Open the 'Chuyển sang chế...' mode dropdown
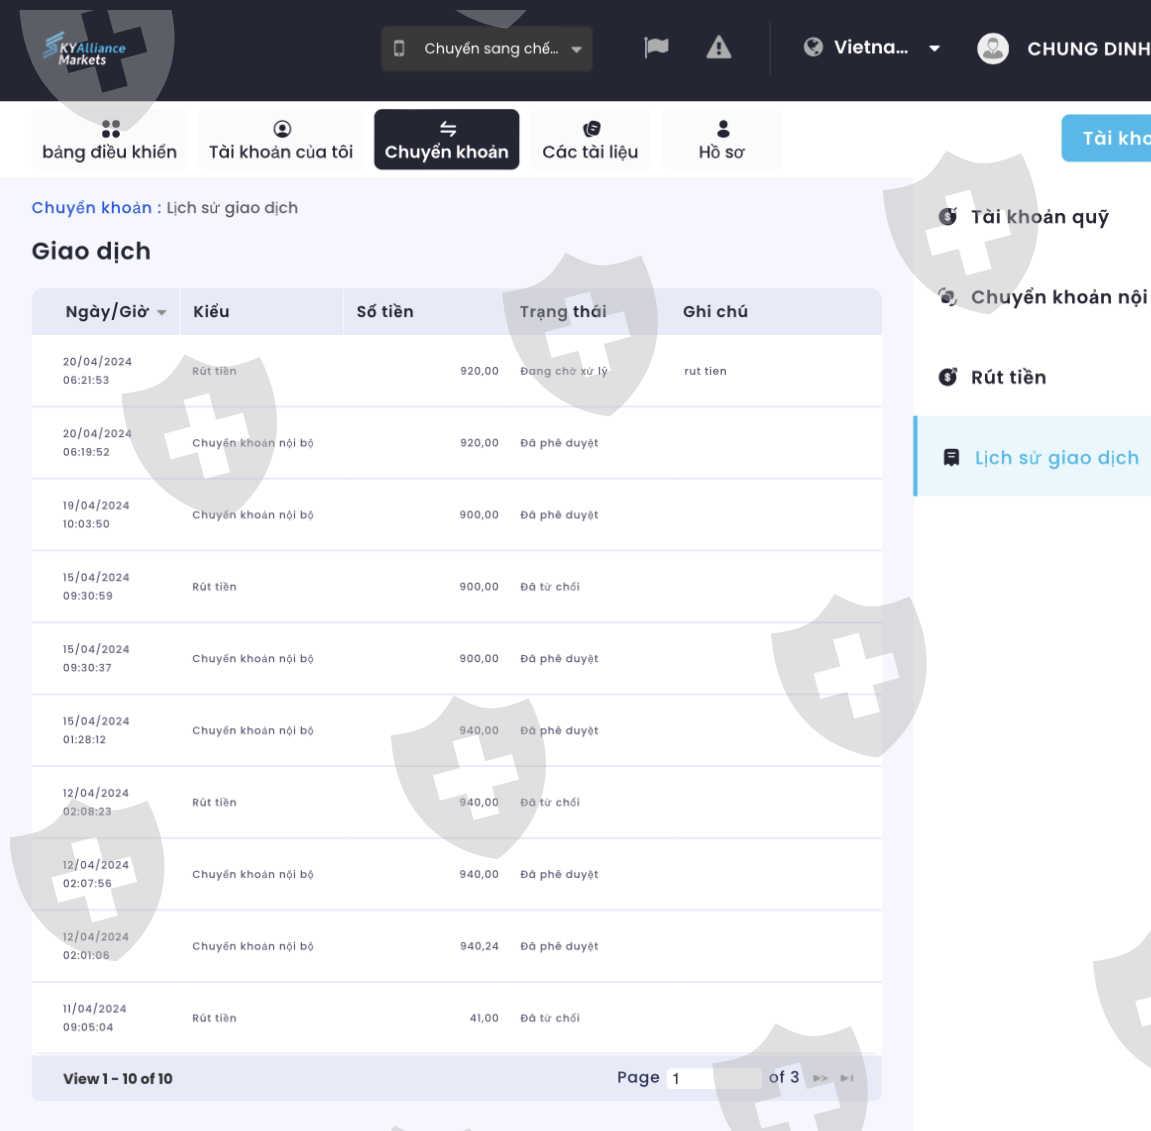The width and height of the screenshot is (1151, 1131). [488, 49]
